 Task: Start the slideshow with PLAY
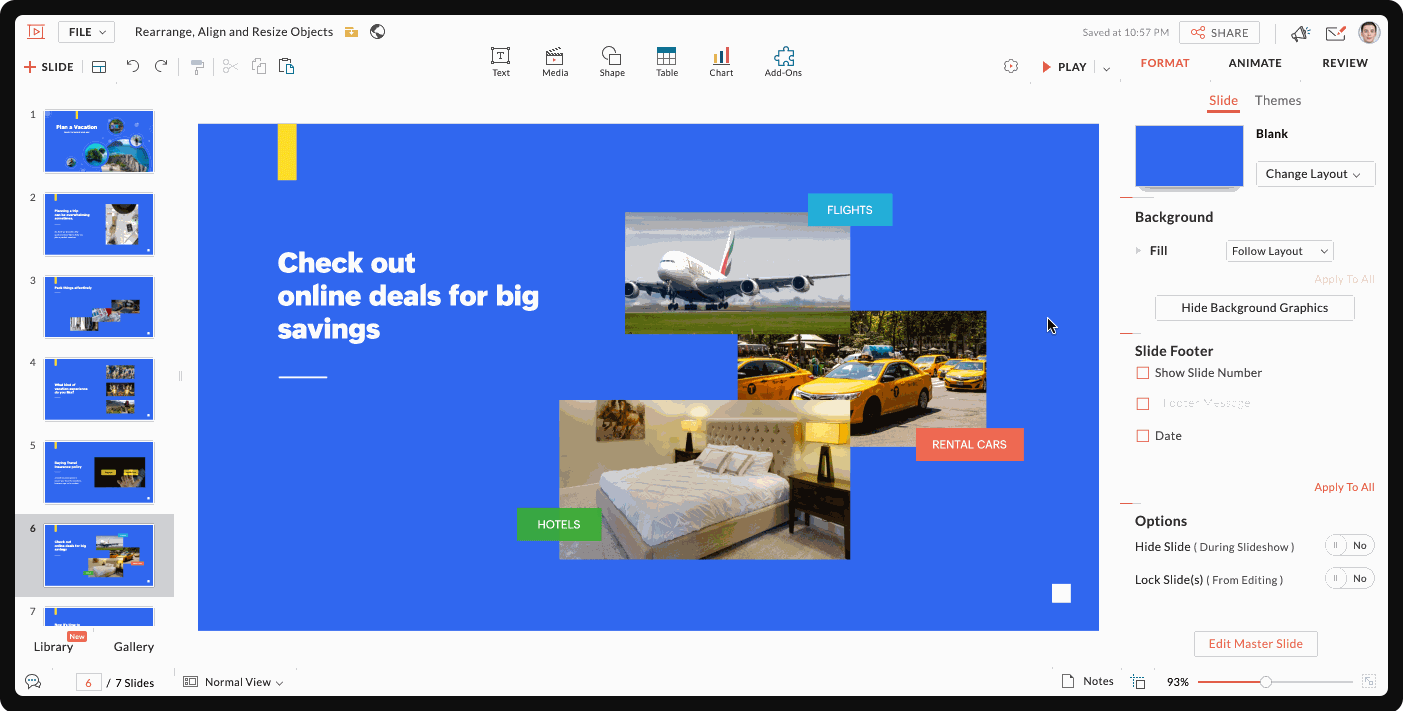pyautogui.click(x=1064, y=67)
